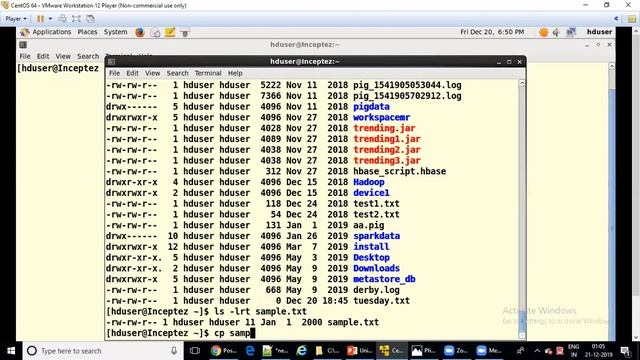This screenshot has width=640, height=360.
Task: Click the Type here to search box
Action: 102,351
